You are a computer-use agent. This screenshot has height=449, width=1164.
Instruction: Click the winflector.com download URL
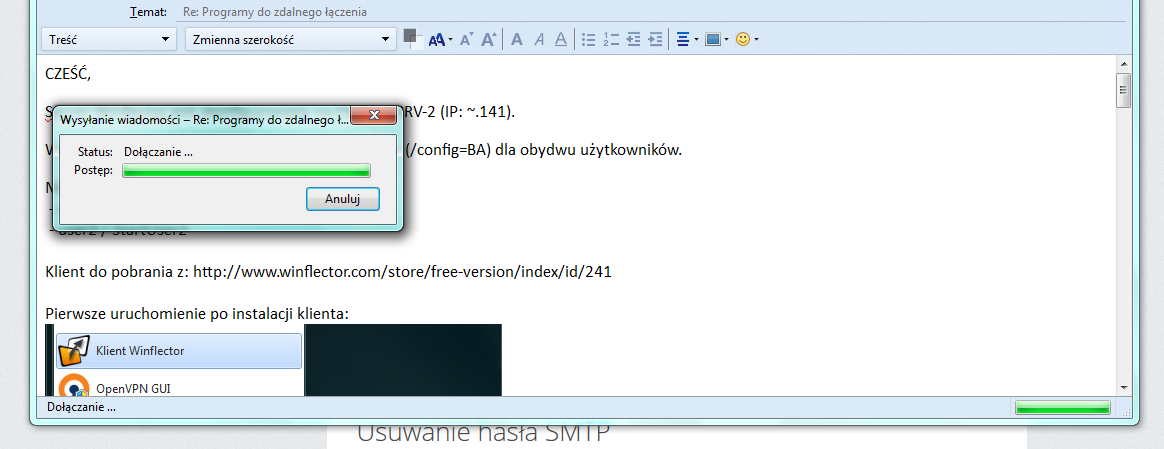pyautogui.click(x=402, y=272)
